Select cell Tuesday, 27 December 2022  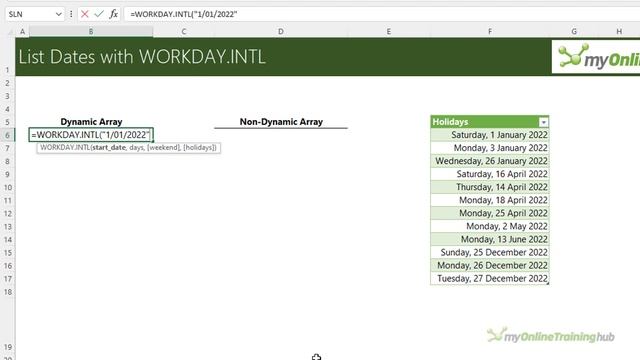[489, 278]
